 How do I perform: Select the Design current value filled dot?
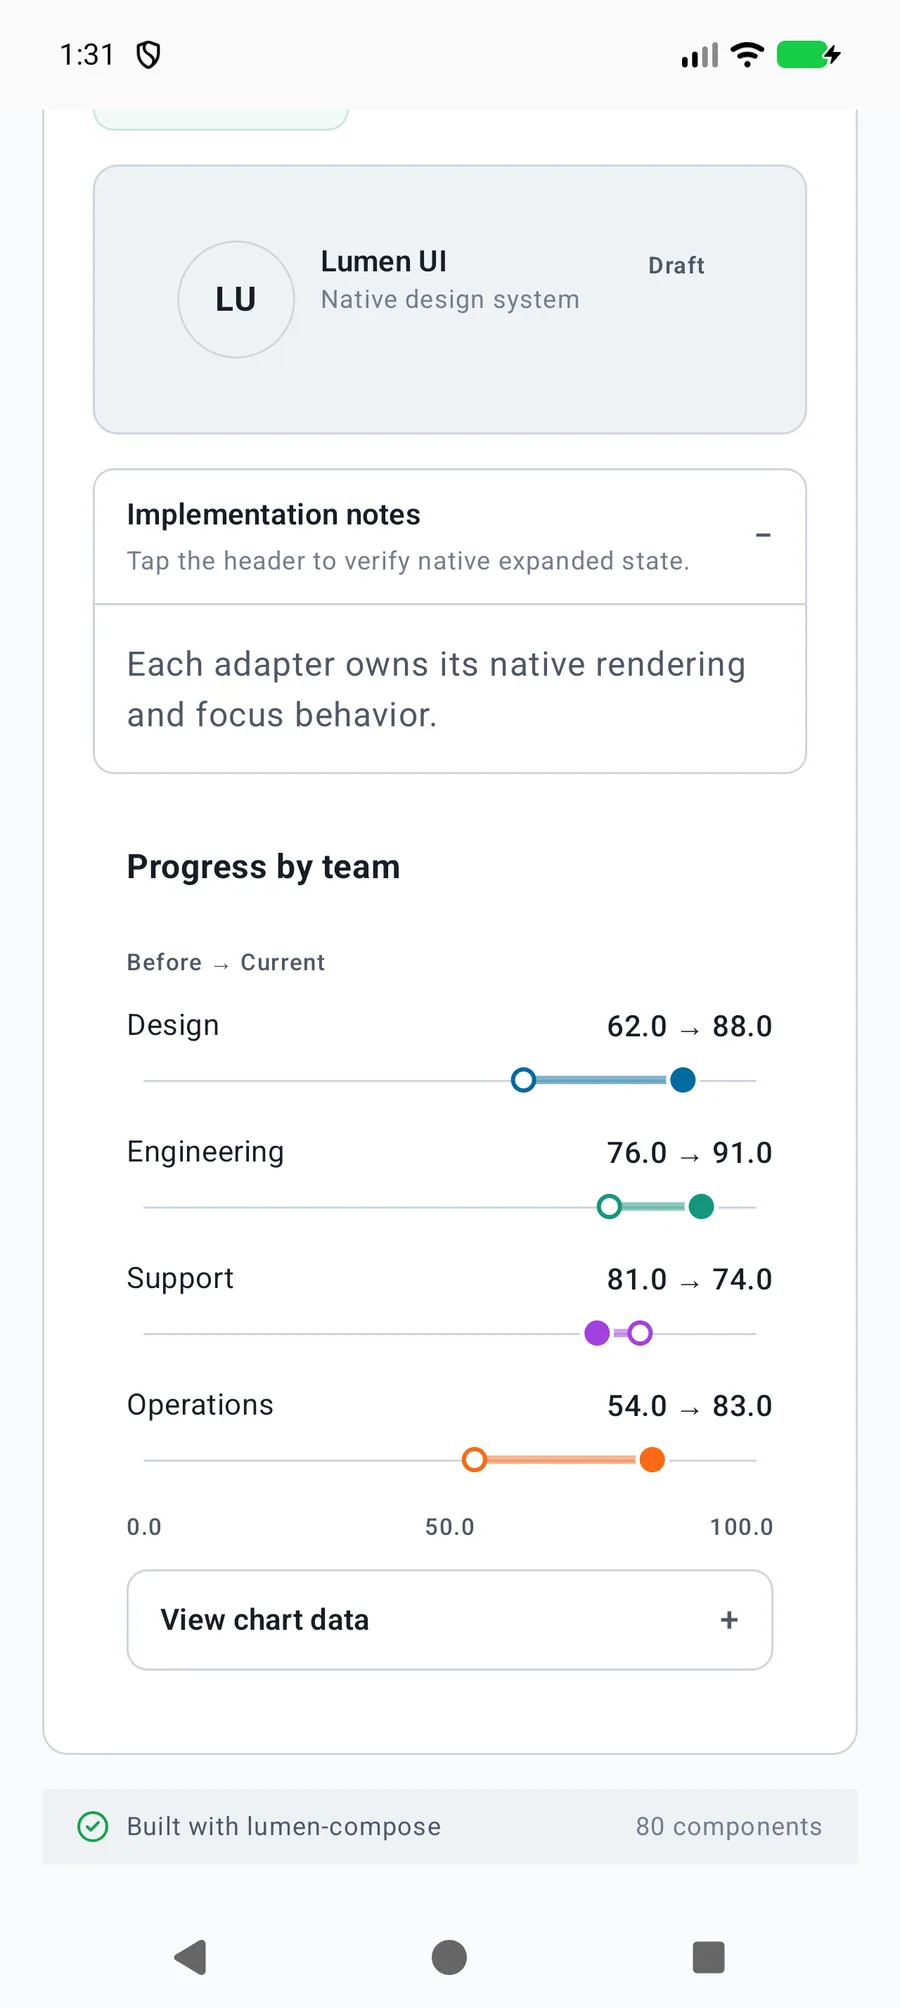pos(683,1080)
